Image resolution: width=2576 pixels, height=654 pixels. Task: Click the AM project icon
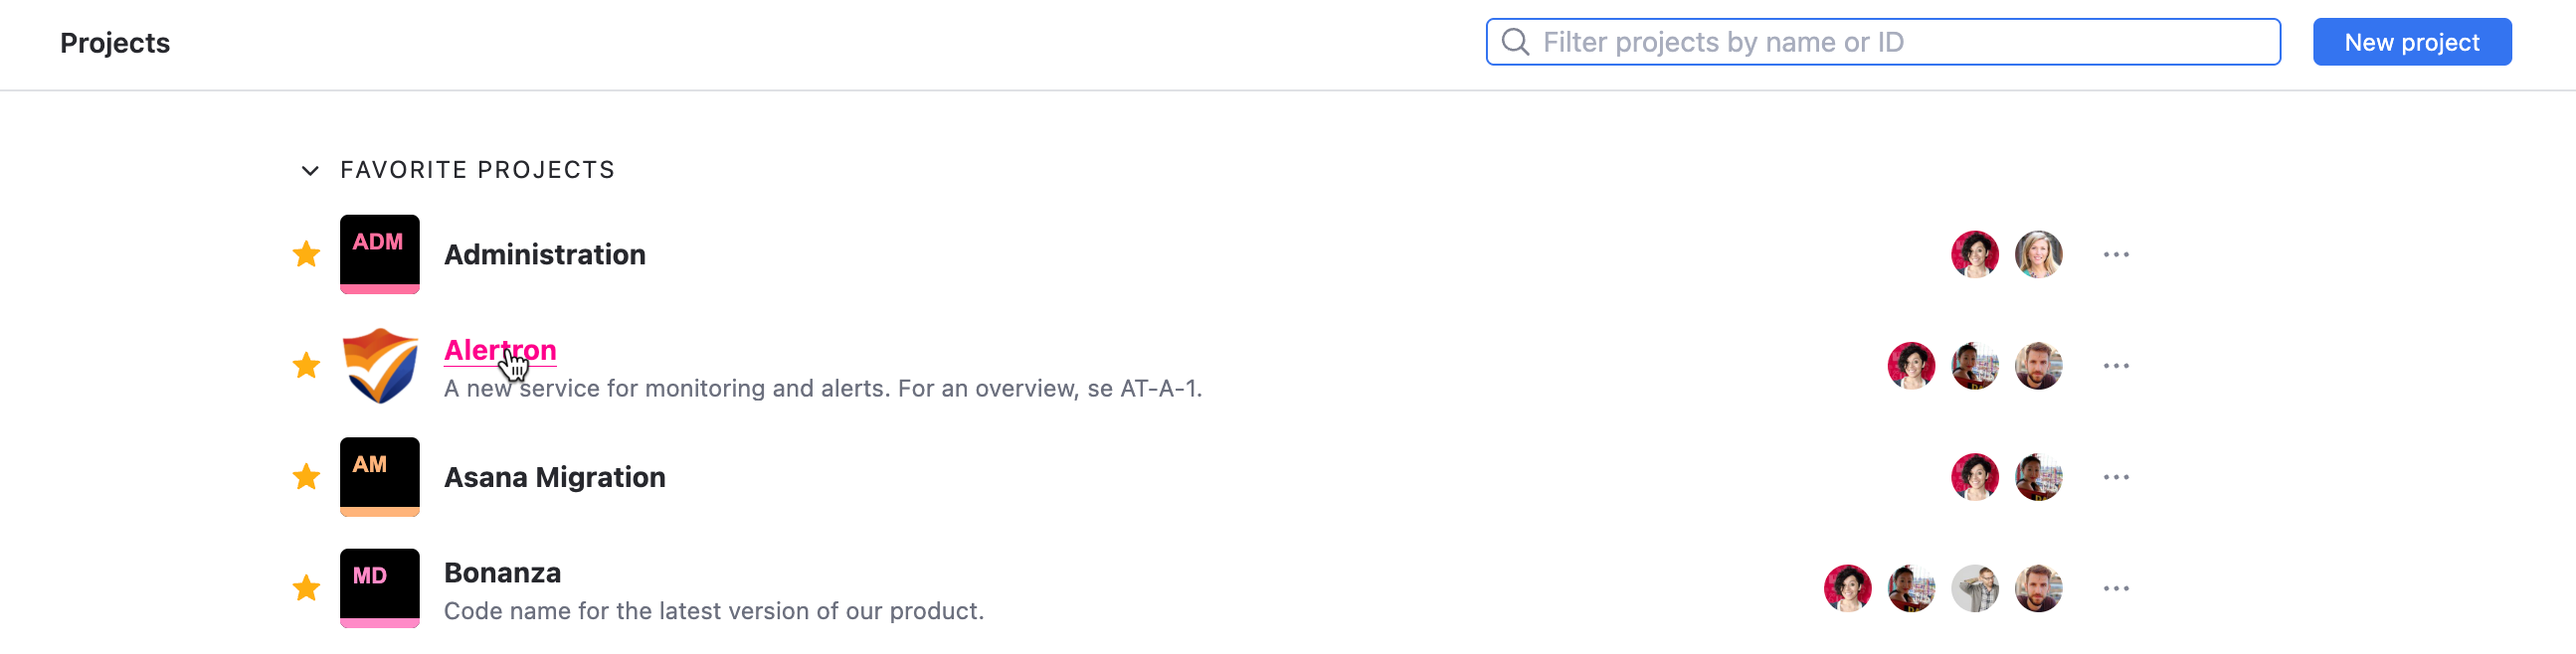coord(379,476)
